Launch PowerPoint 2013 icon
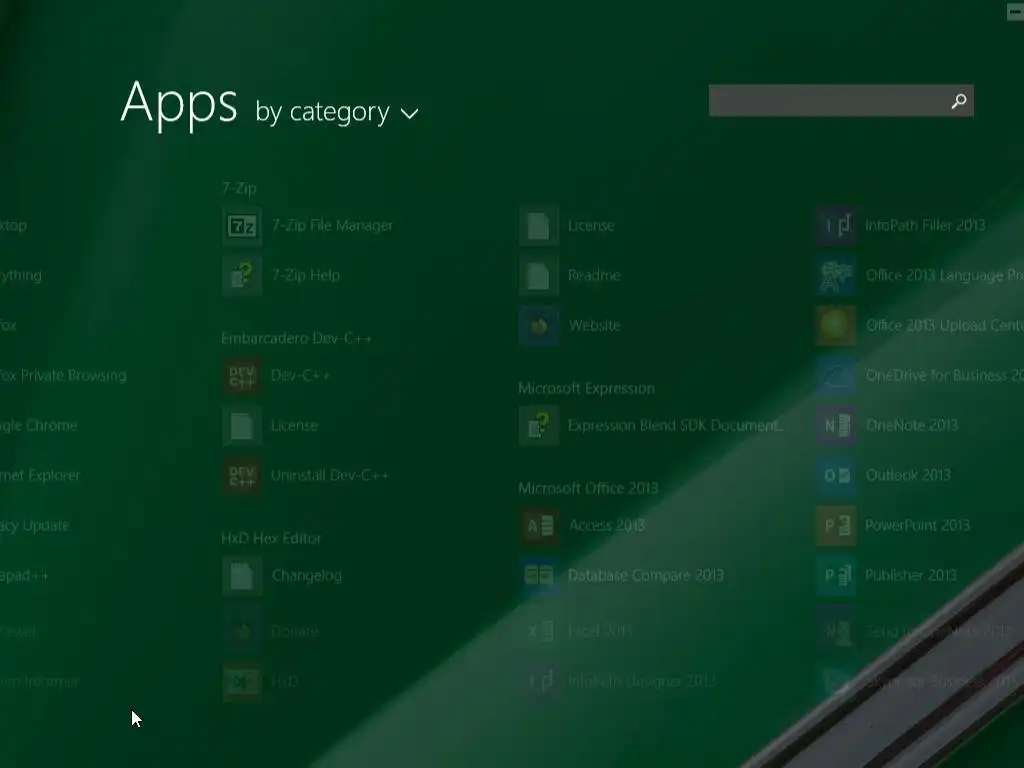Screen dimensions: 1024x768 point(836,526)
